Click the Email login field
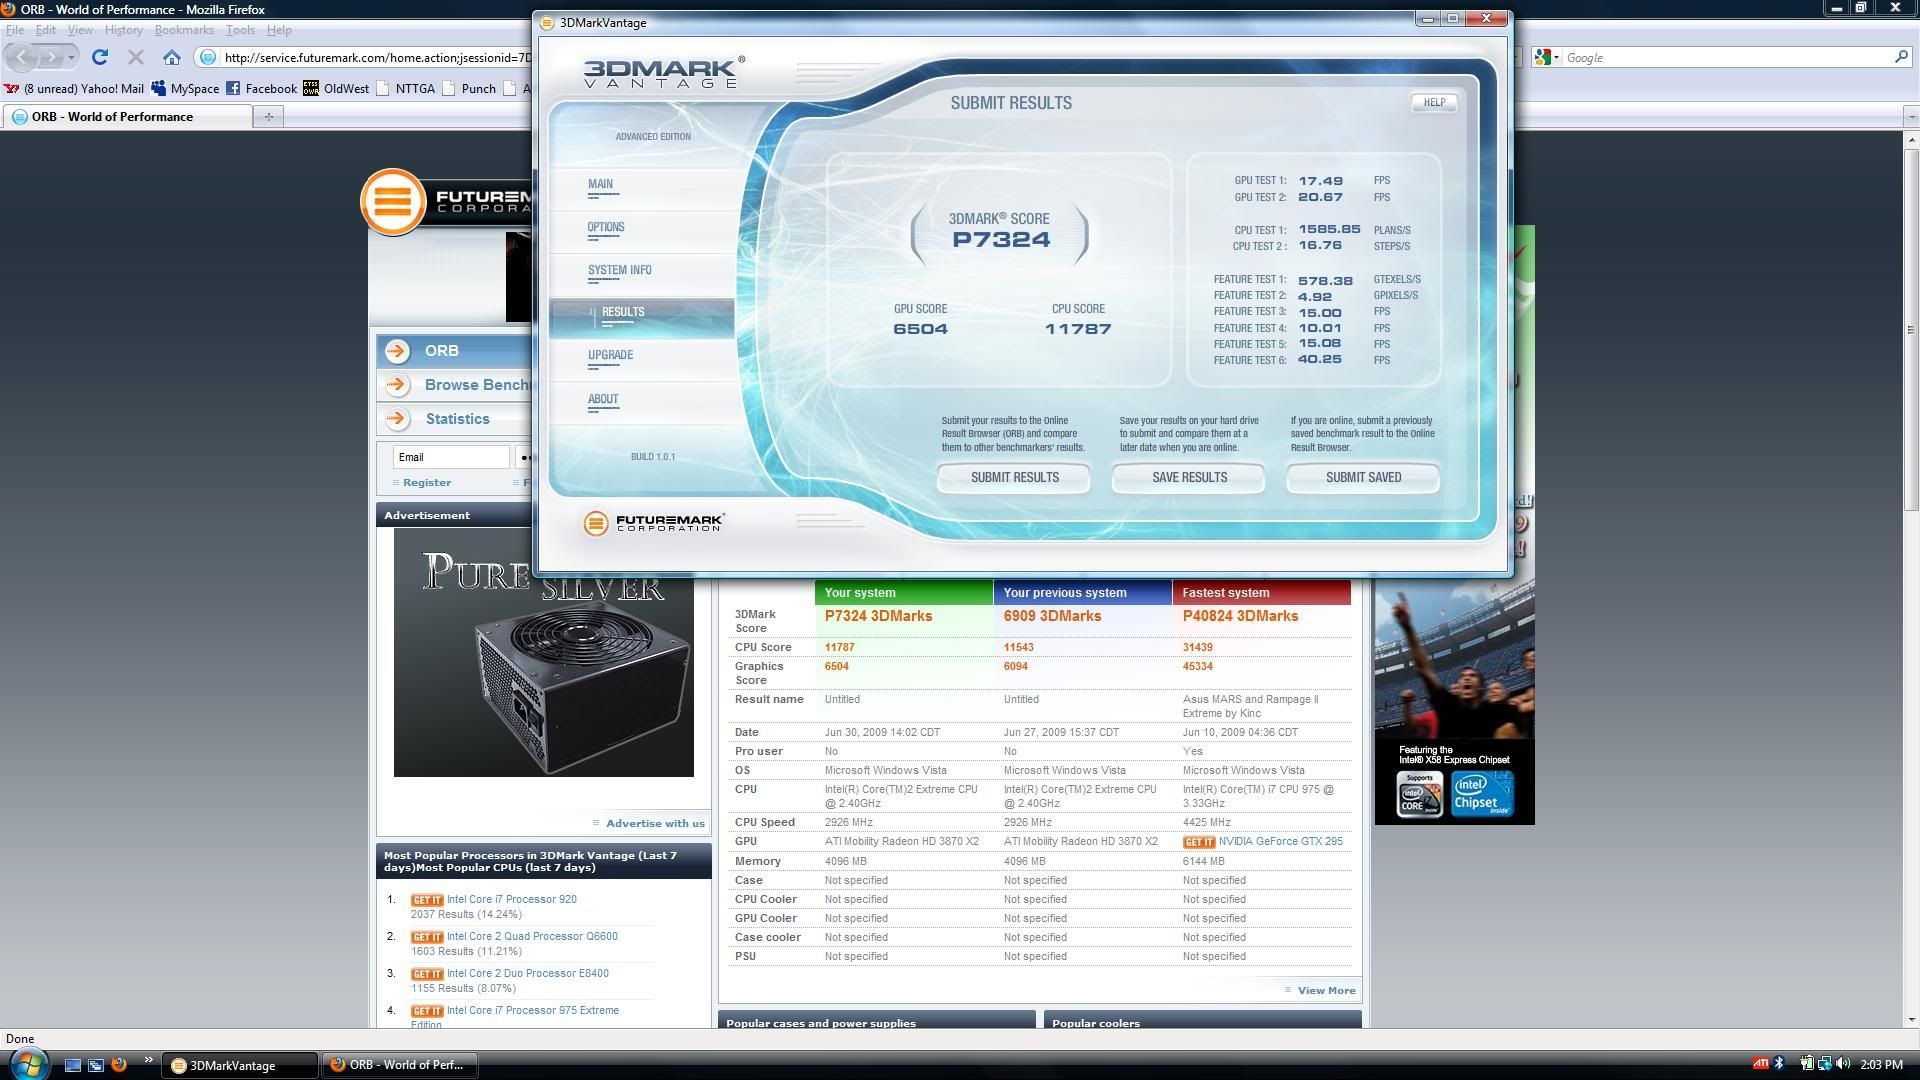The width and height of the screenshot is (1920, 1080). pos(451,457)
